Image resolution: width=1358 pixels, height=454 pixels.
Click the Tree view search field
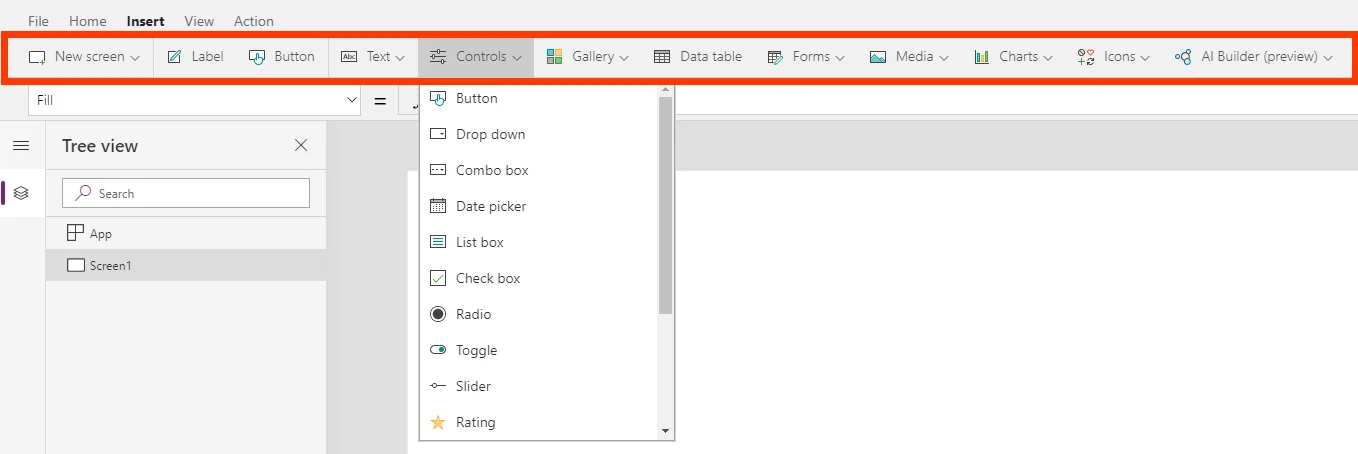point(186,193)
